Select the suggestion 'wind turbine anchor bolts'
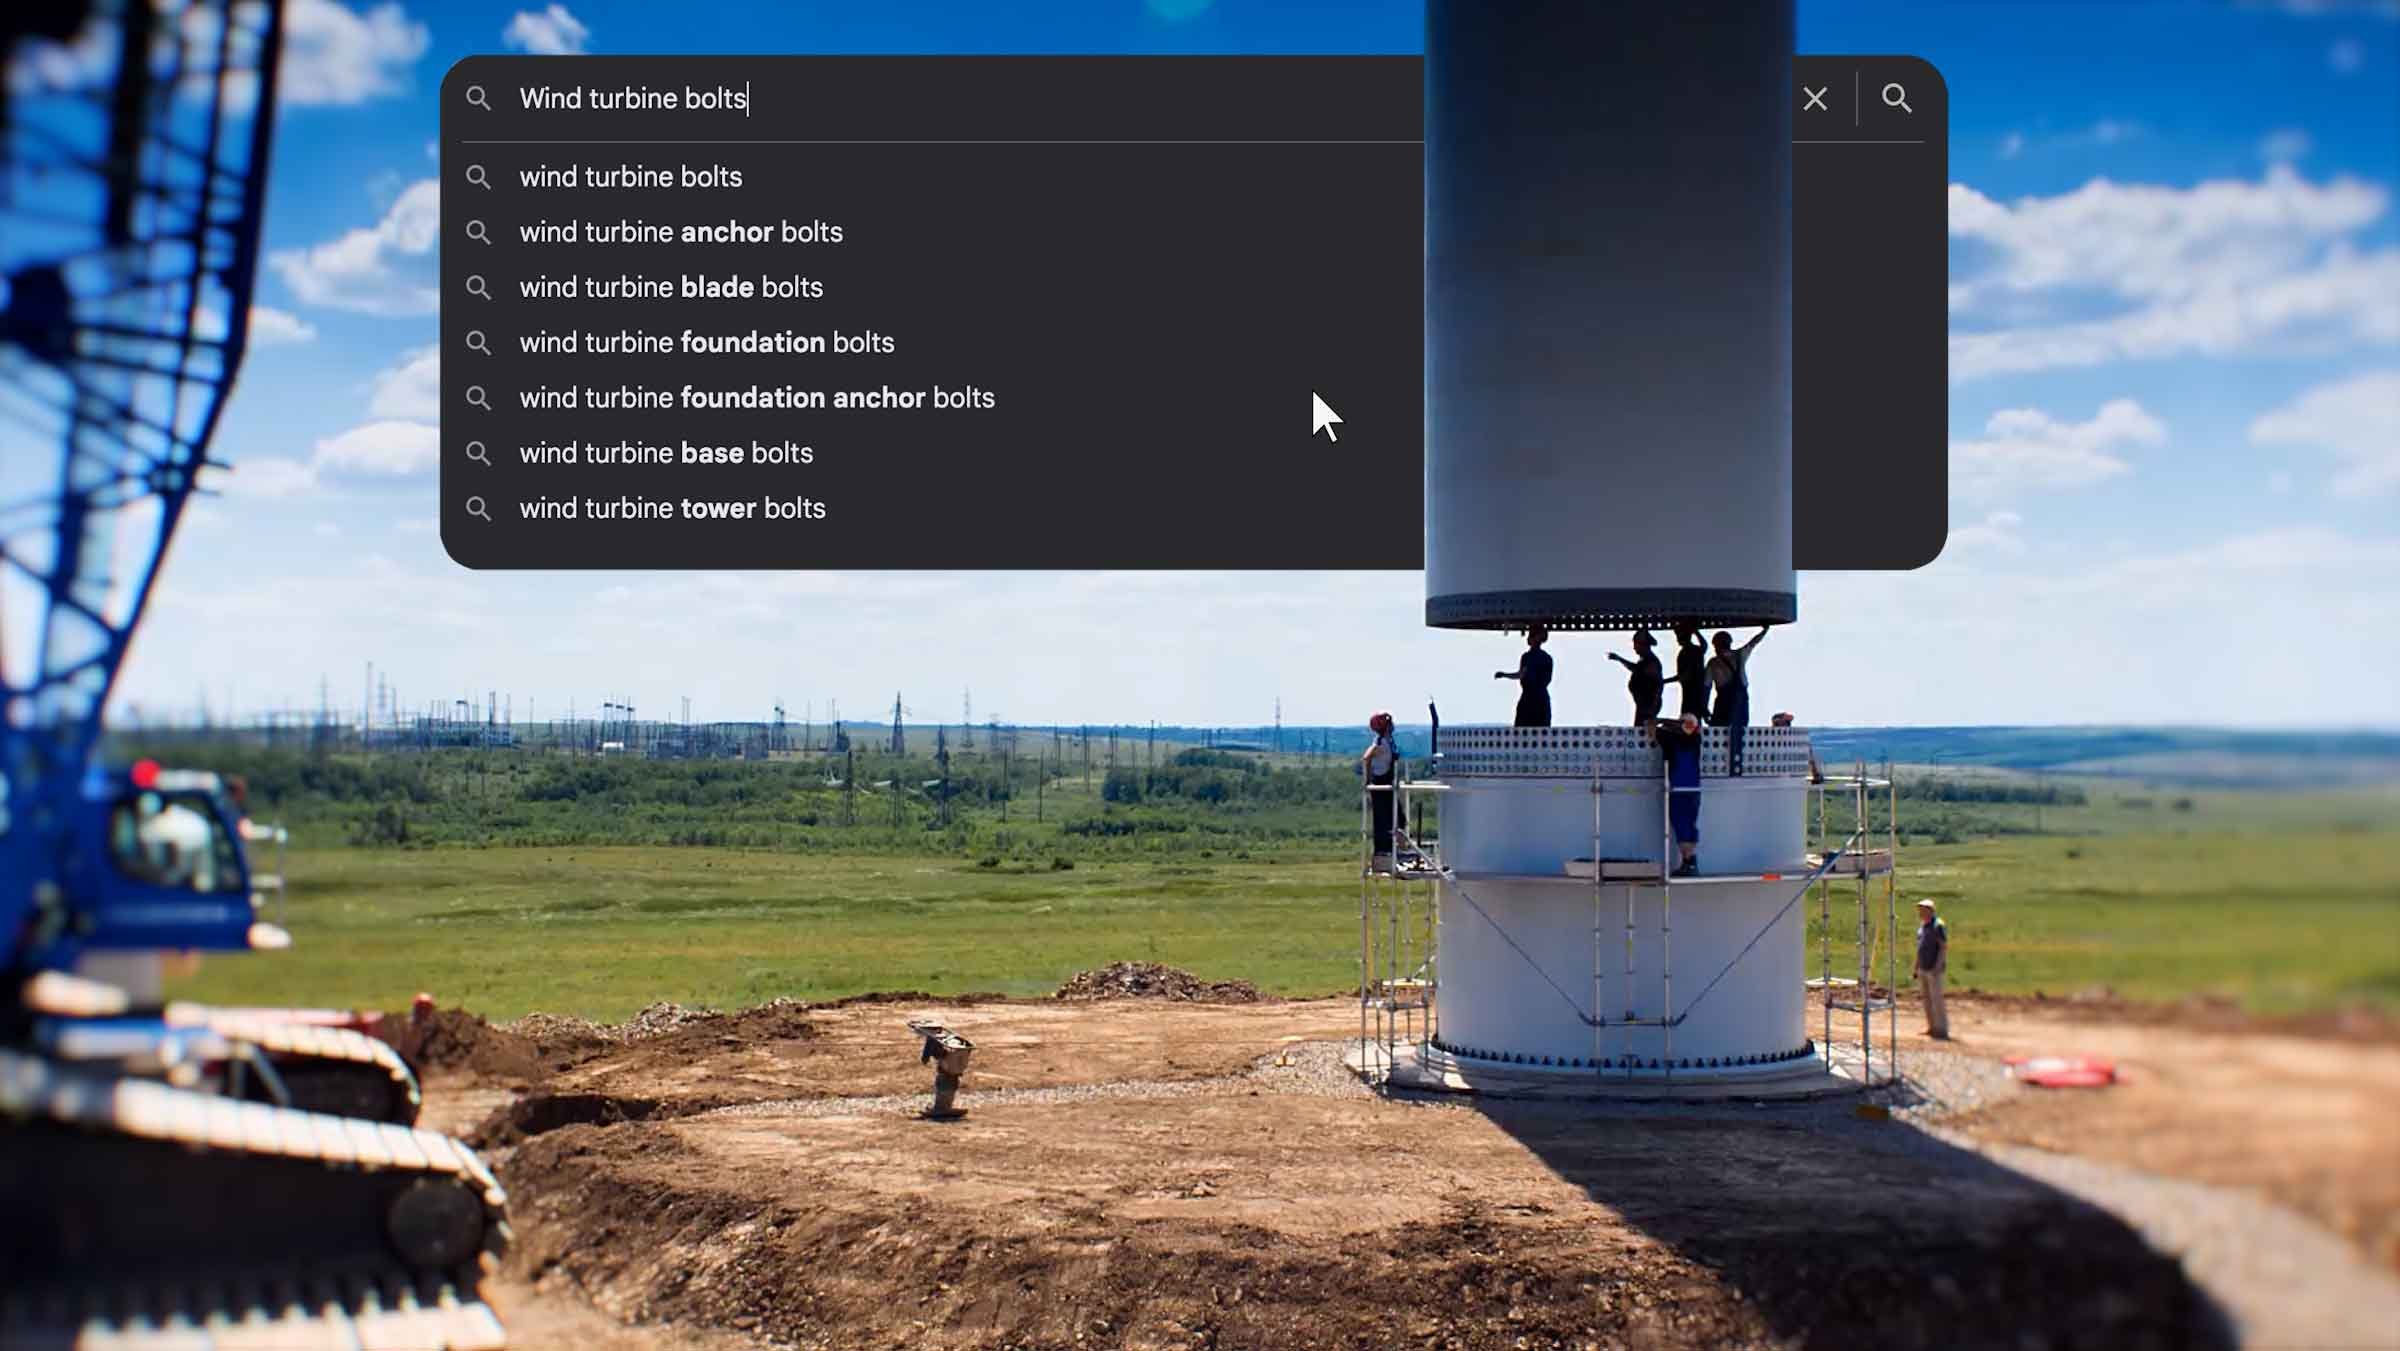The height and width of the screenshot is (1351, 2400). coord(680,232)
